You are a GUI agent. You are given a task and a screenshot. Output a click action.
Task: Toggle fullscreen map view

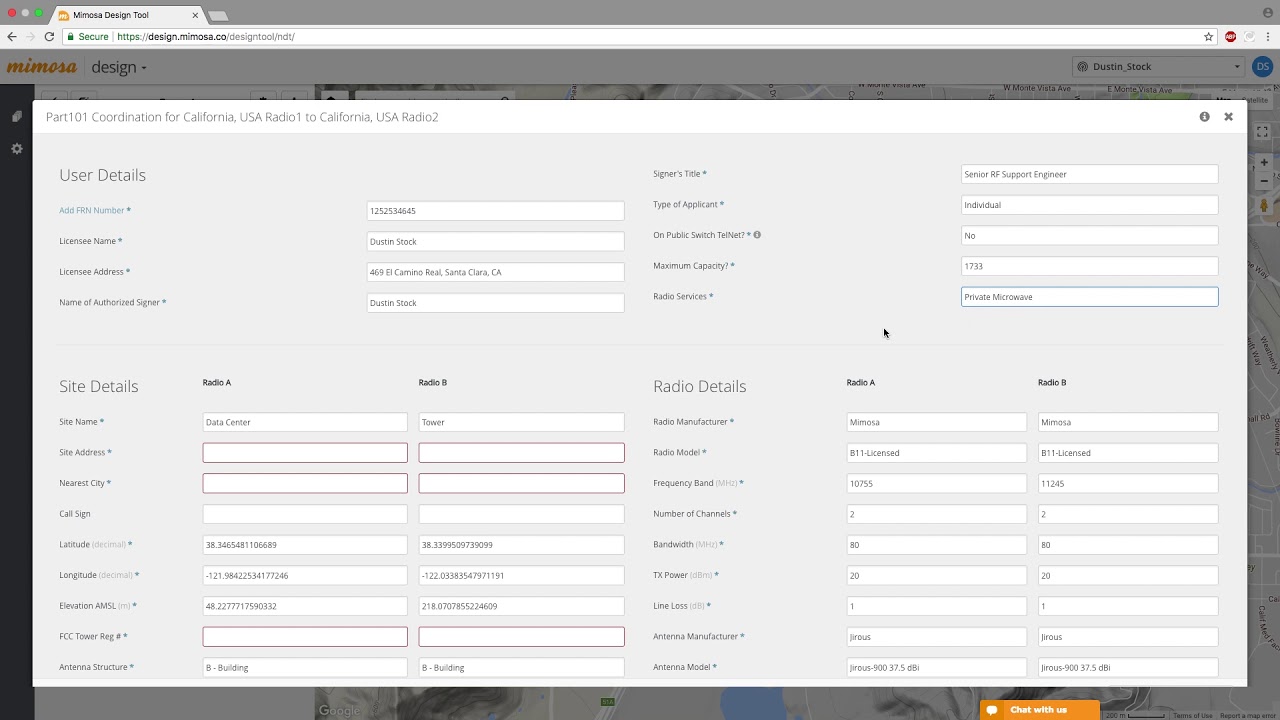coord(1263,131)
